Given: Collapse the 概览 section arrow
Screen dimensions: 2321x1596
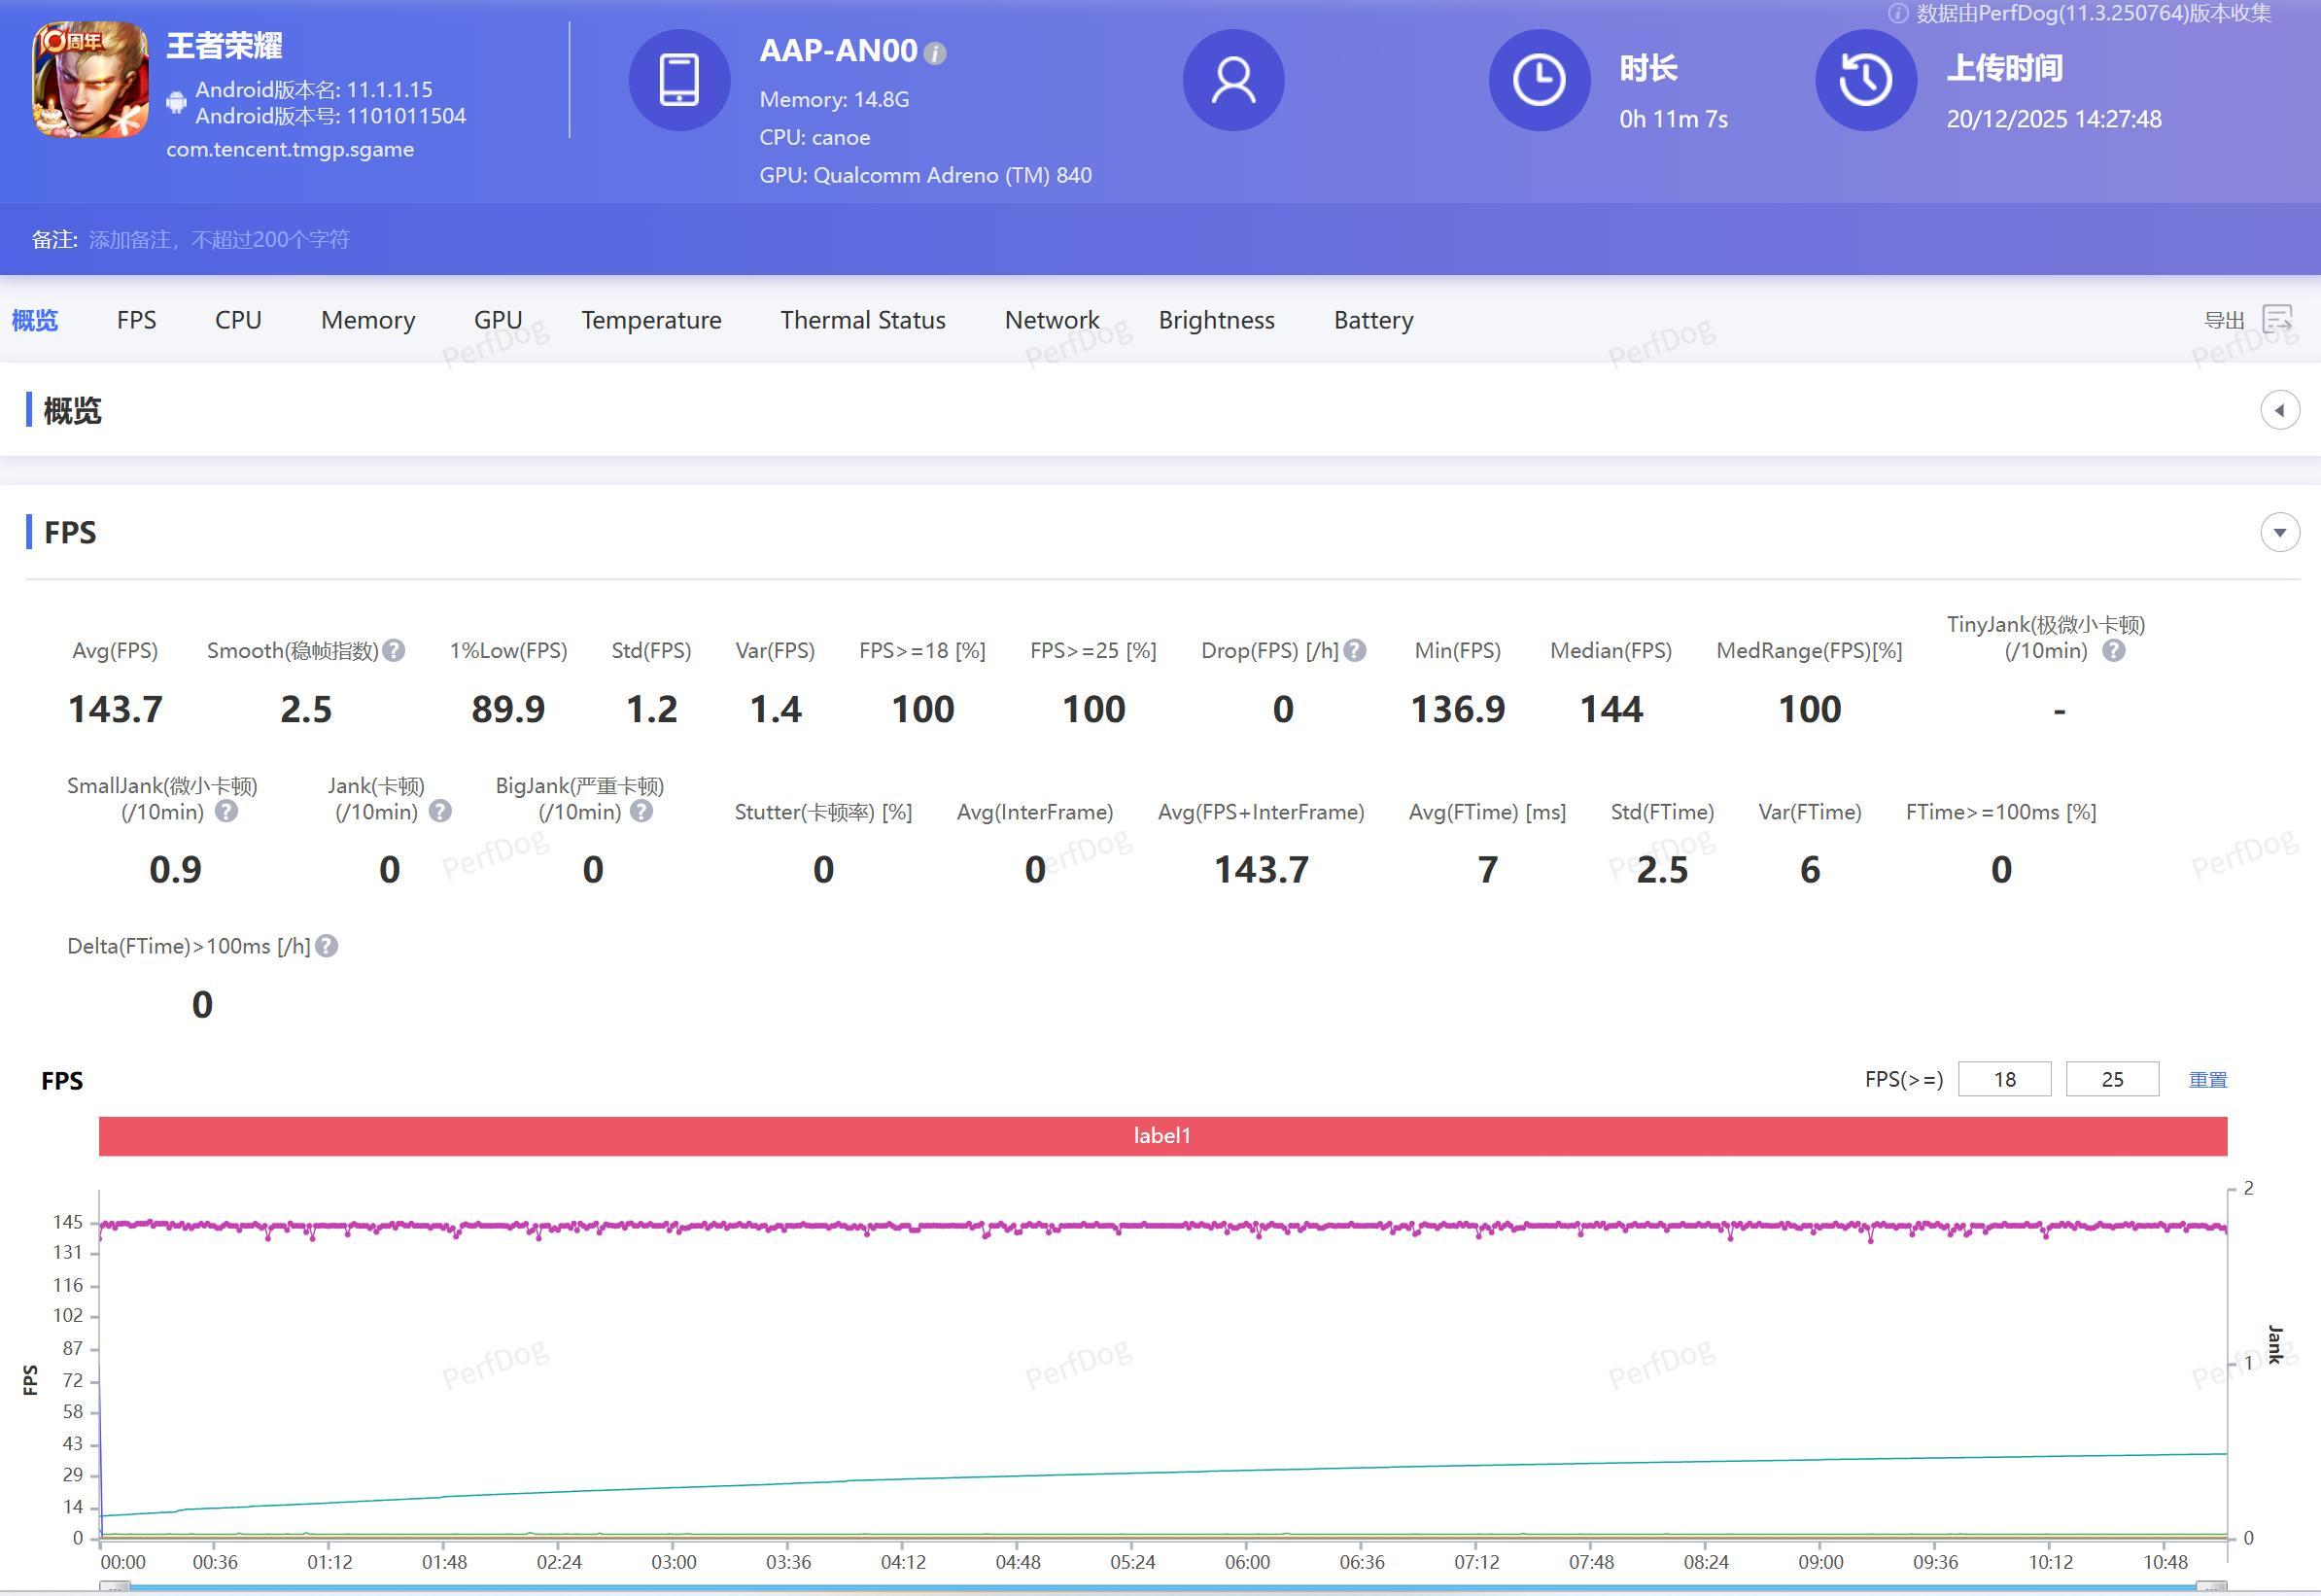Looking at the screenshot, I should (x=2279, y=410).
